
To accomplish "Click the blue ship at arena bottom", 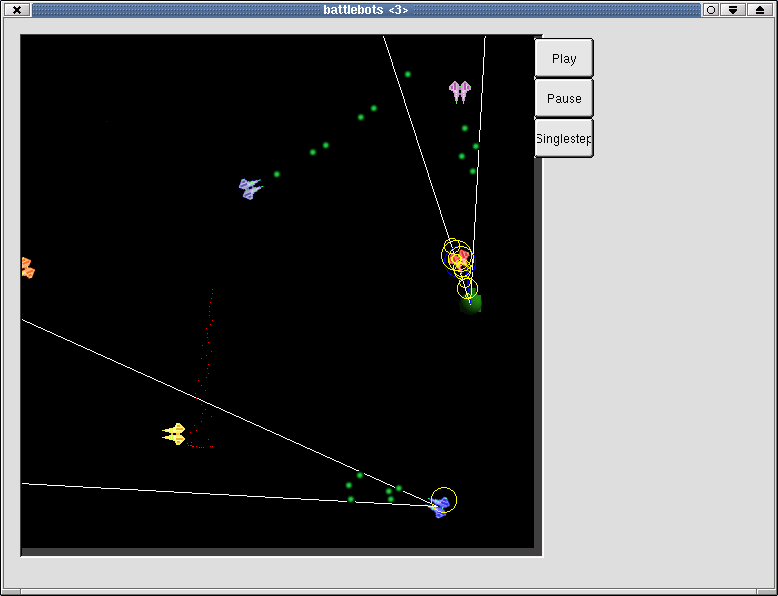I will (440, 508).
